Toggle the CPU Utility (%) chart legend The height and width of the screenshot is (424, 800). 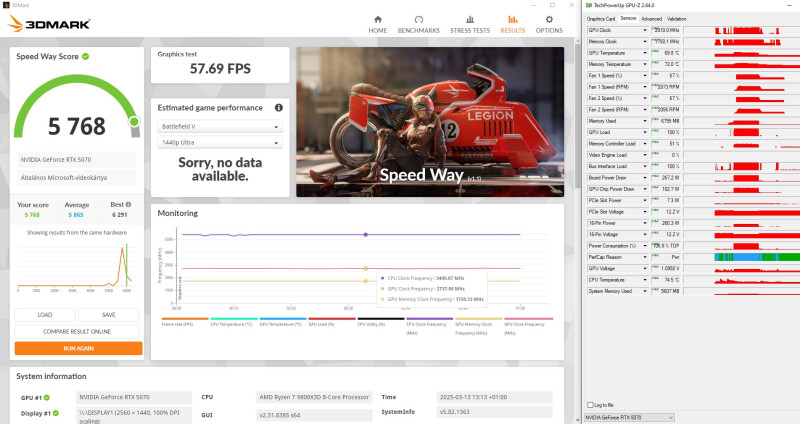[x=381, y=321]
